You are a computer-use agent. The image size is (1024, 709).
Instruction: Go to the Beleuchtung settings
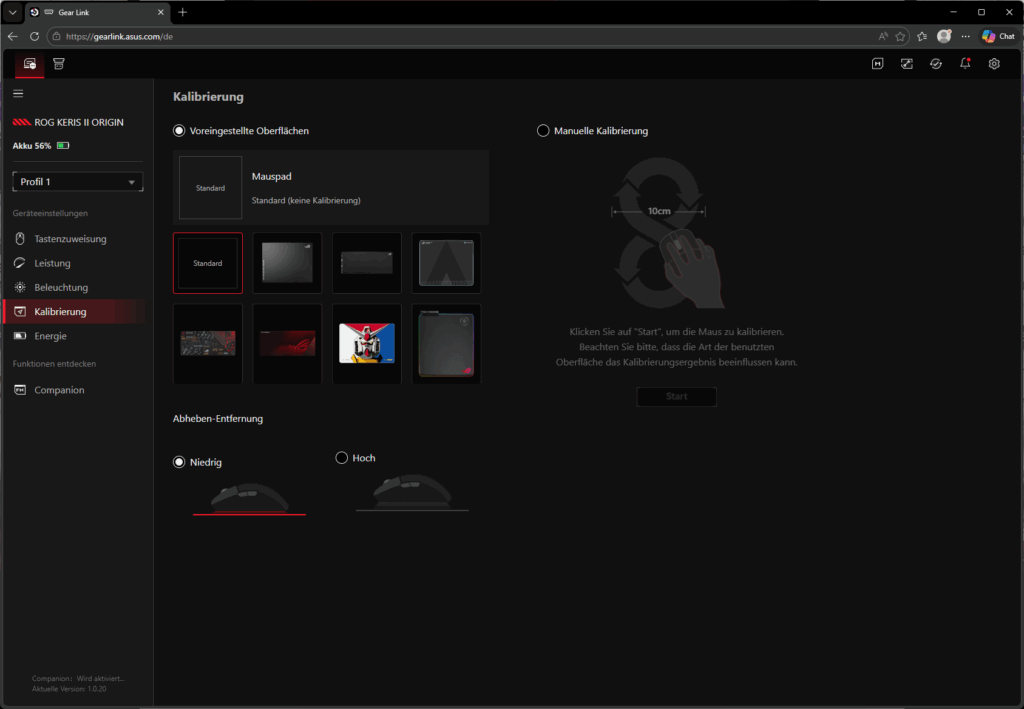[61, 288]
